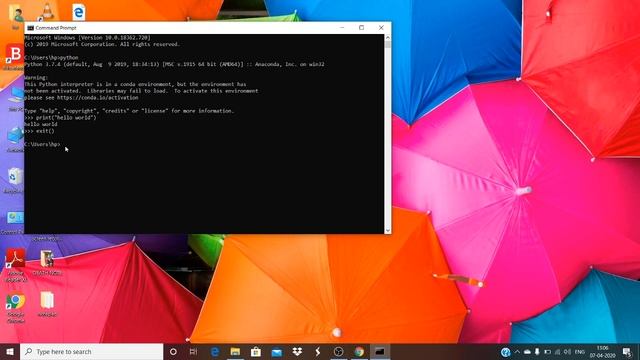This screenshot has width=640, height=360.
Task: Minimize the Command Prompt window
Action: [342, 28]
